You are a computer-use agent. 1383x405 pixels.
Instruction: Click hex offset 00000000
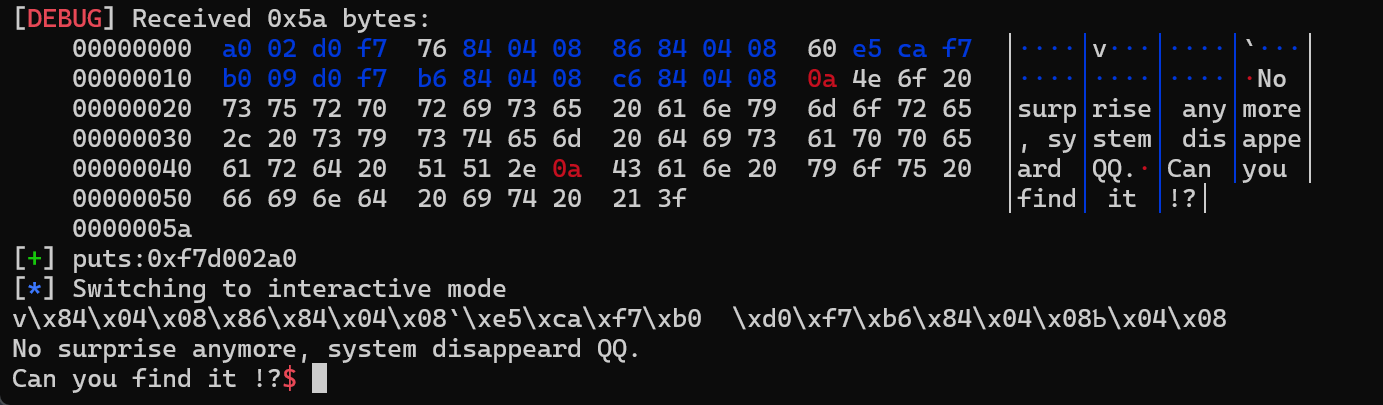[x=132, y=49]
